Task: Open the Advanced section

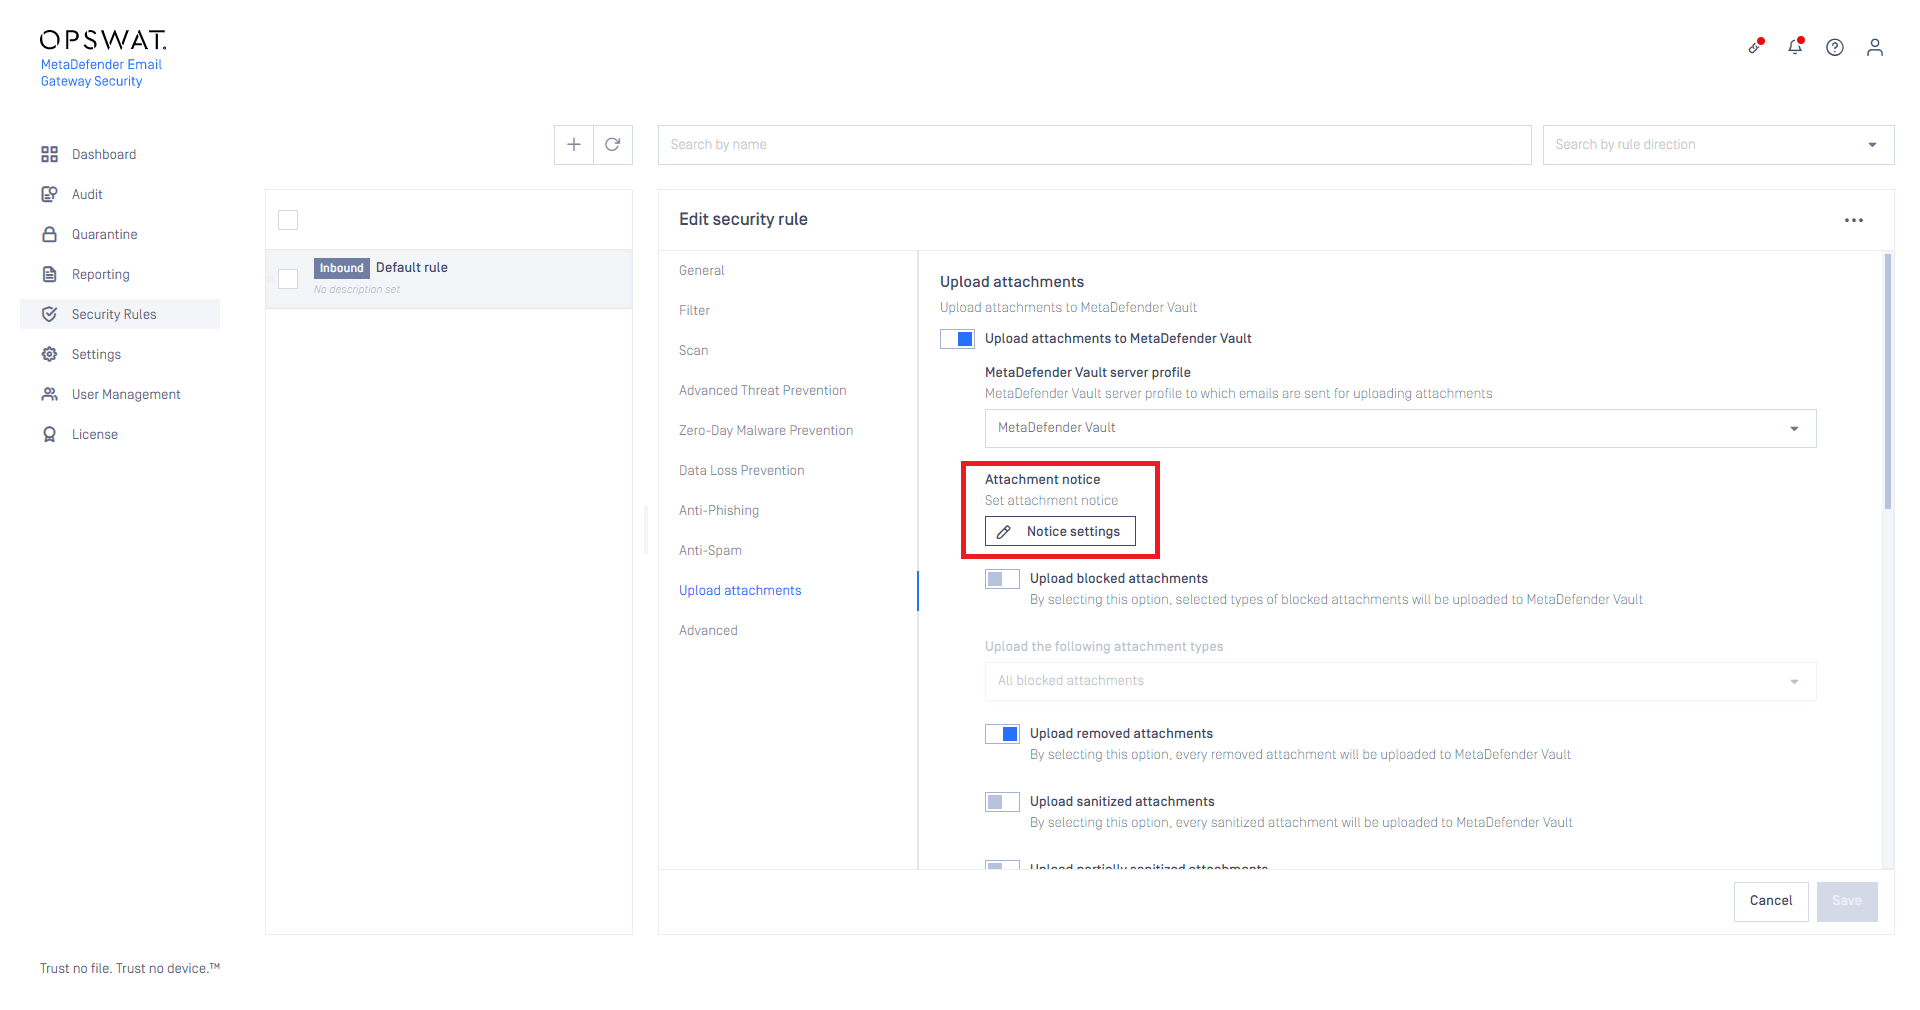Action: 708,630
